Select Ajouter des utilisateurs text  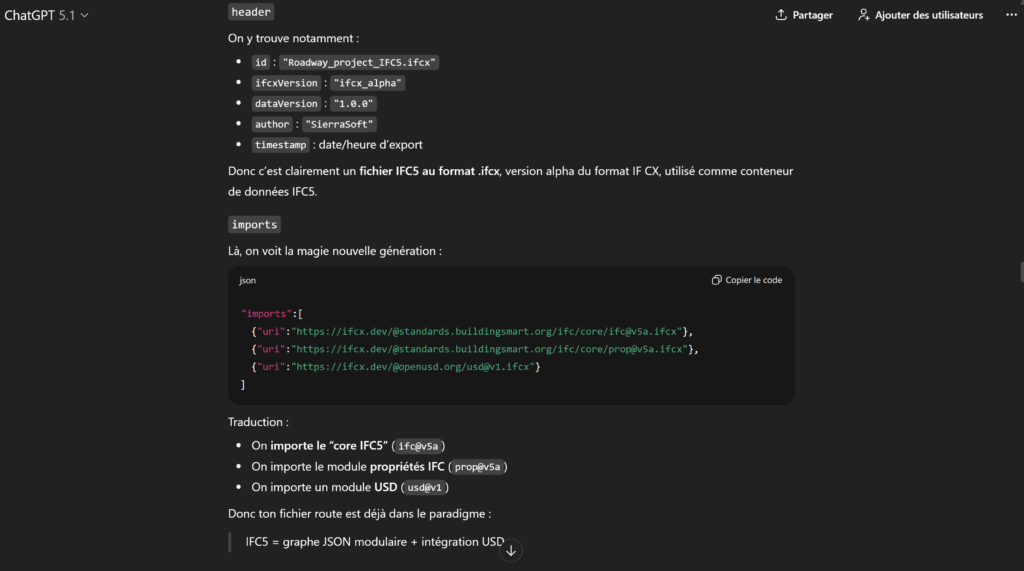click(928, 15)
